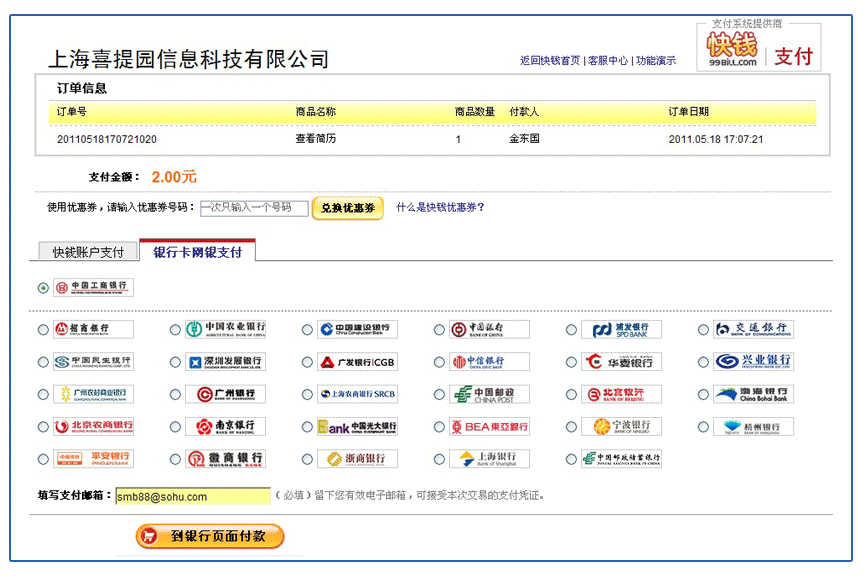The height and width of the screenshot is (577, 863).
Task: Select the 上海银行 radio button
Action: (x=439, y=460)
